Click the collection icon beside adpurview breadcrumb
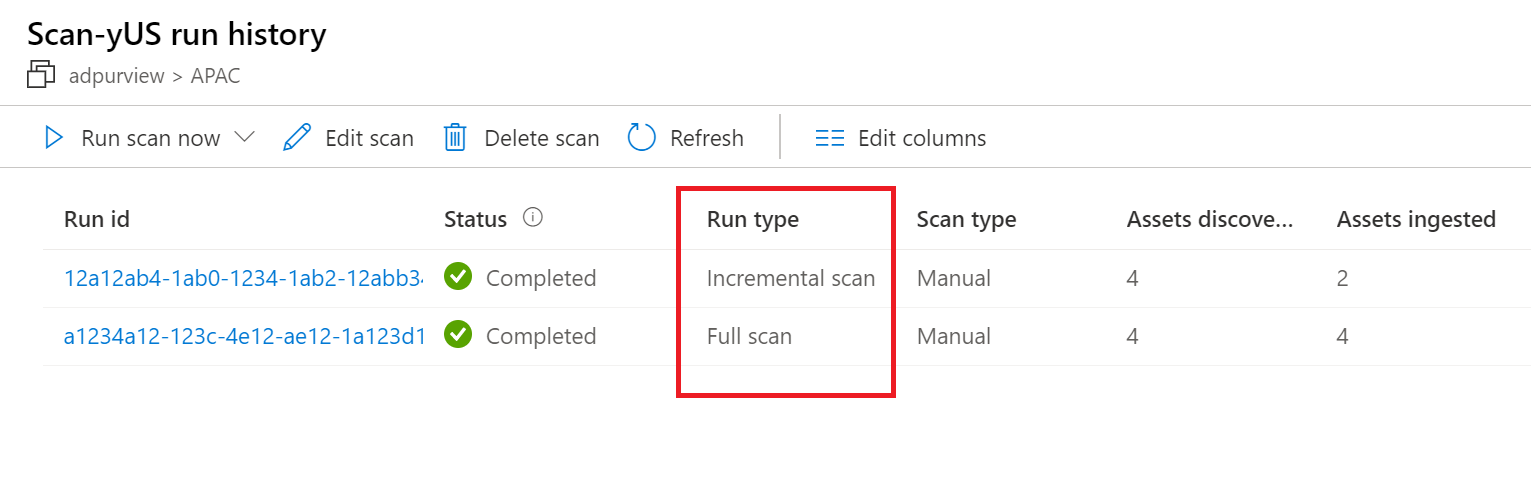Screen dimensions: 1531x502 [x=41, y=75]
